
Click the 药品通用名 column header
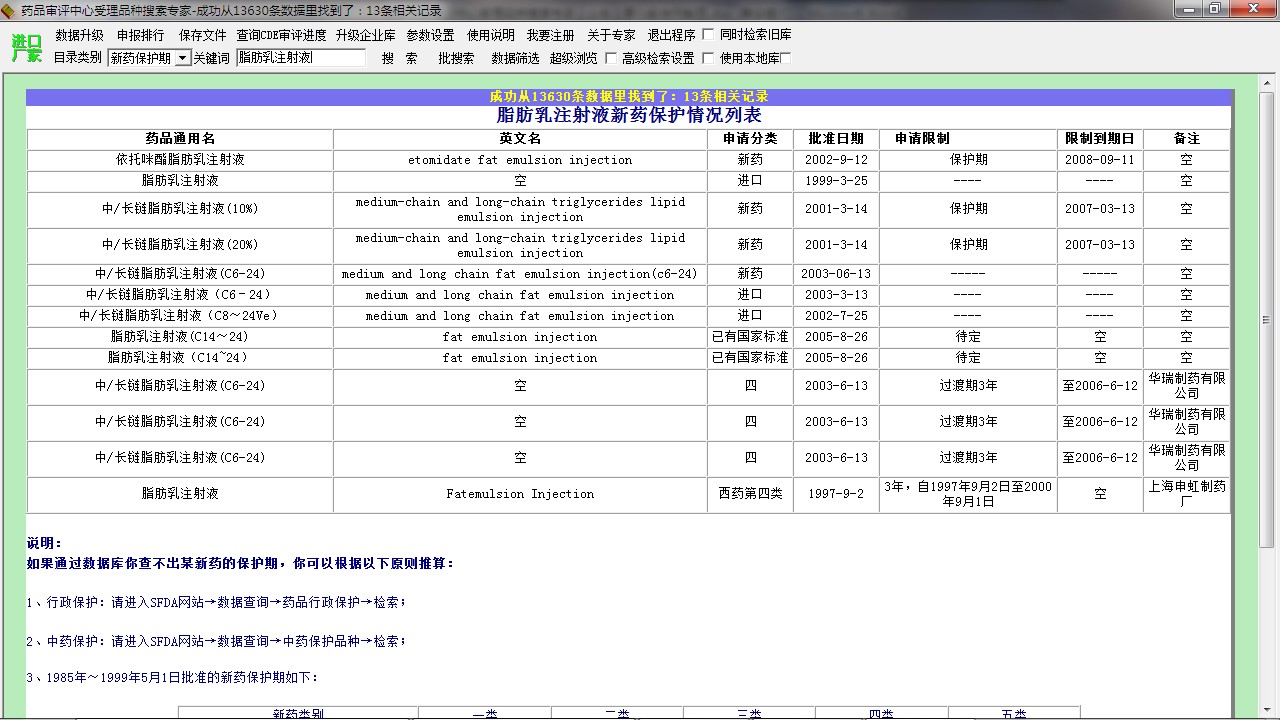tap(180, 139)
